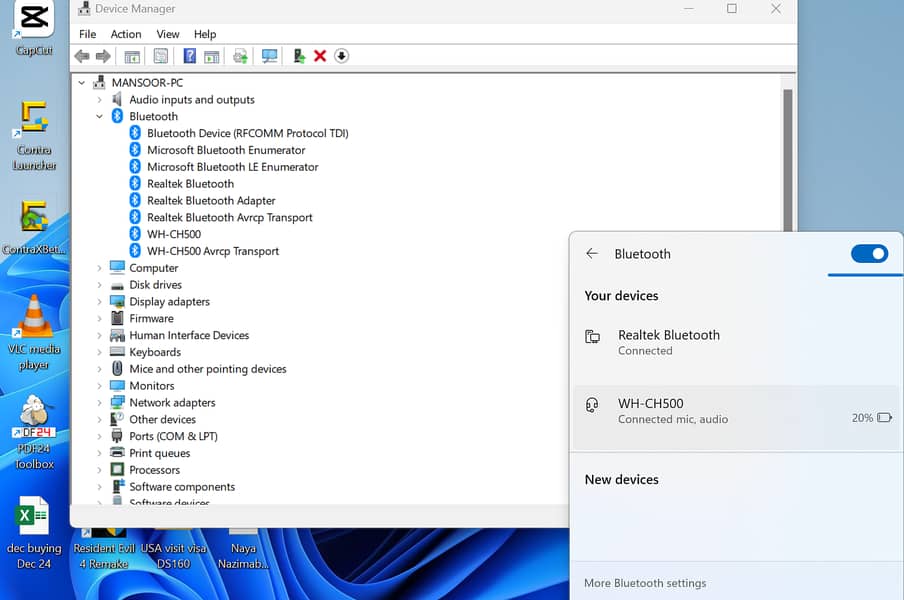
Task: Toggle the show/hide console tree toolbar icon
Action: (x=132, y=56)
